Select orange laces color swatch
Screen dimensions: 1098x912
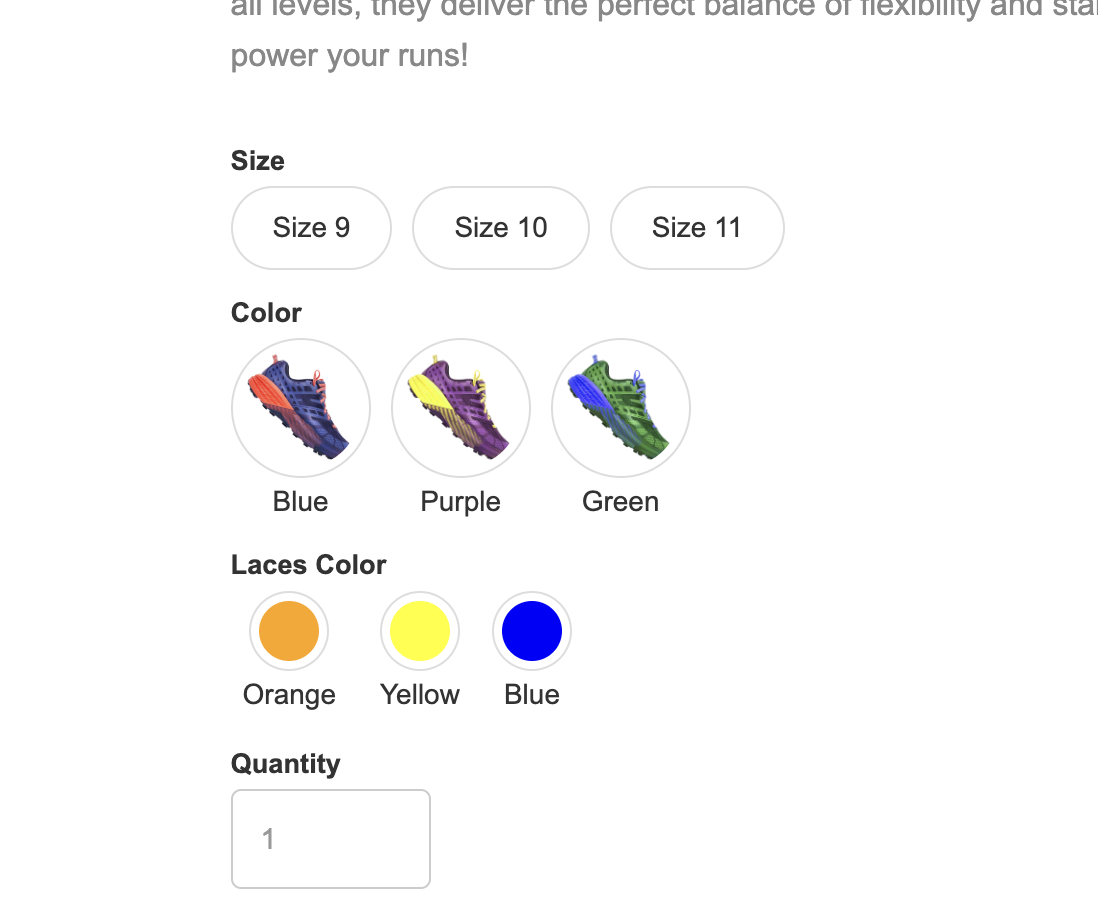tap(289, 631)
